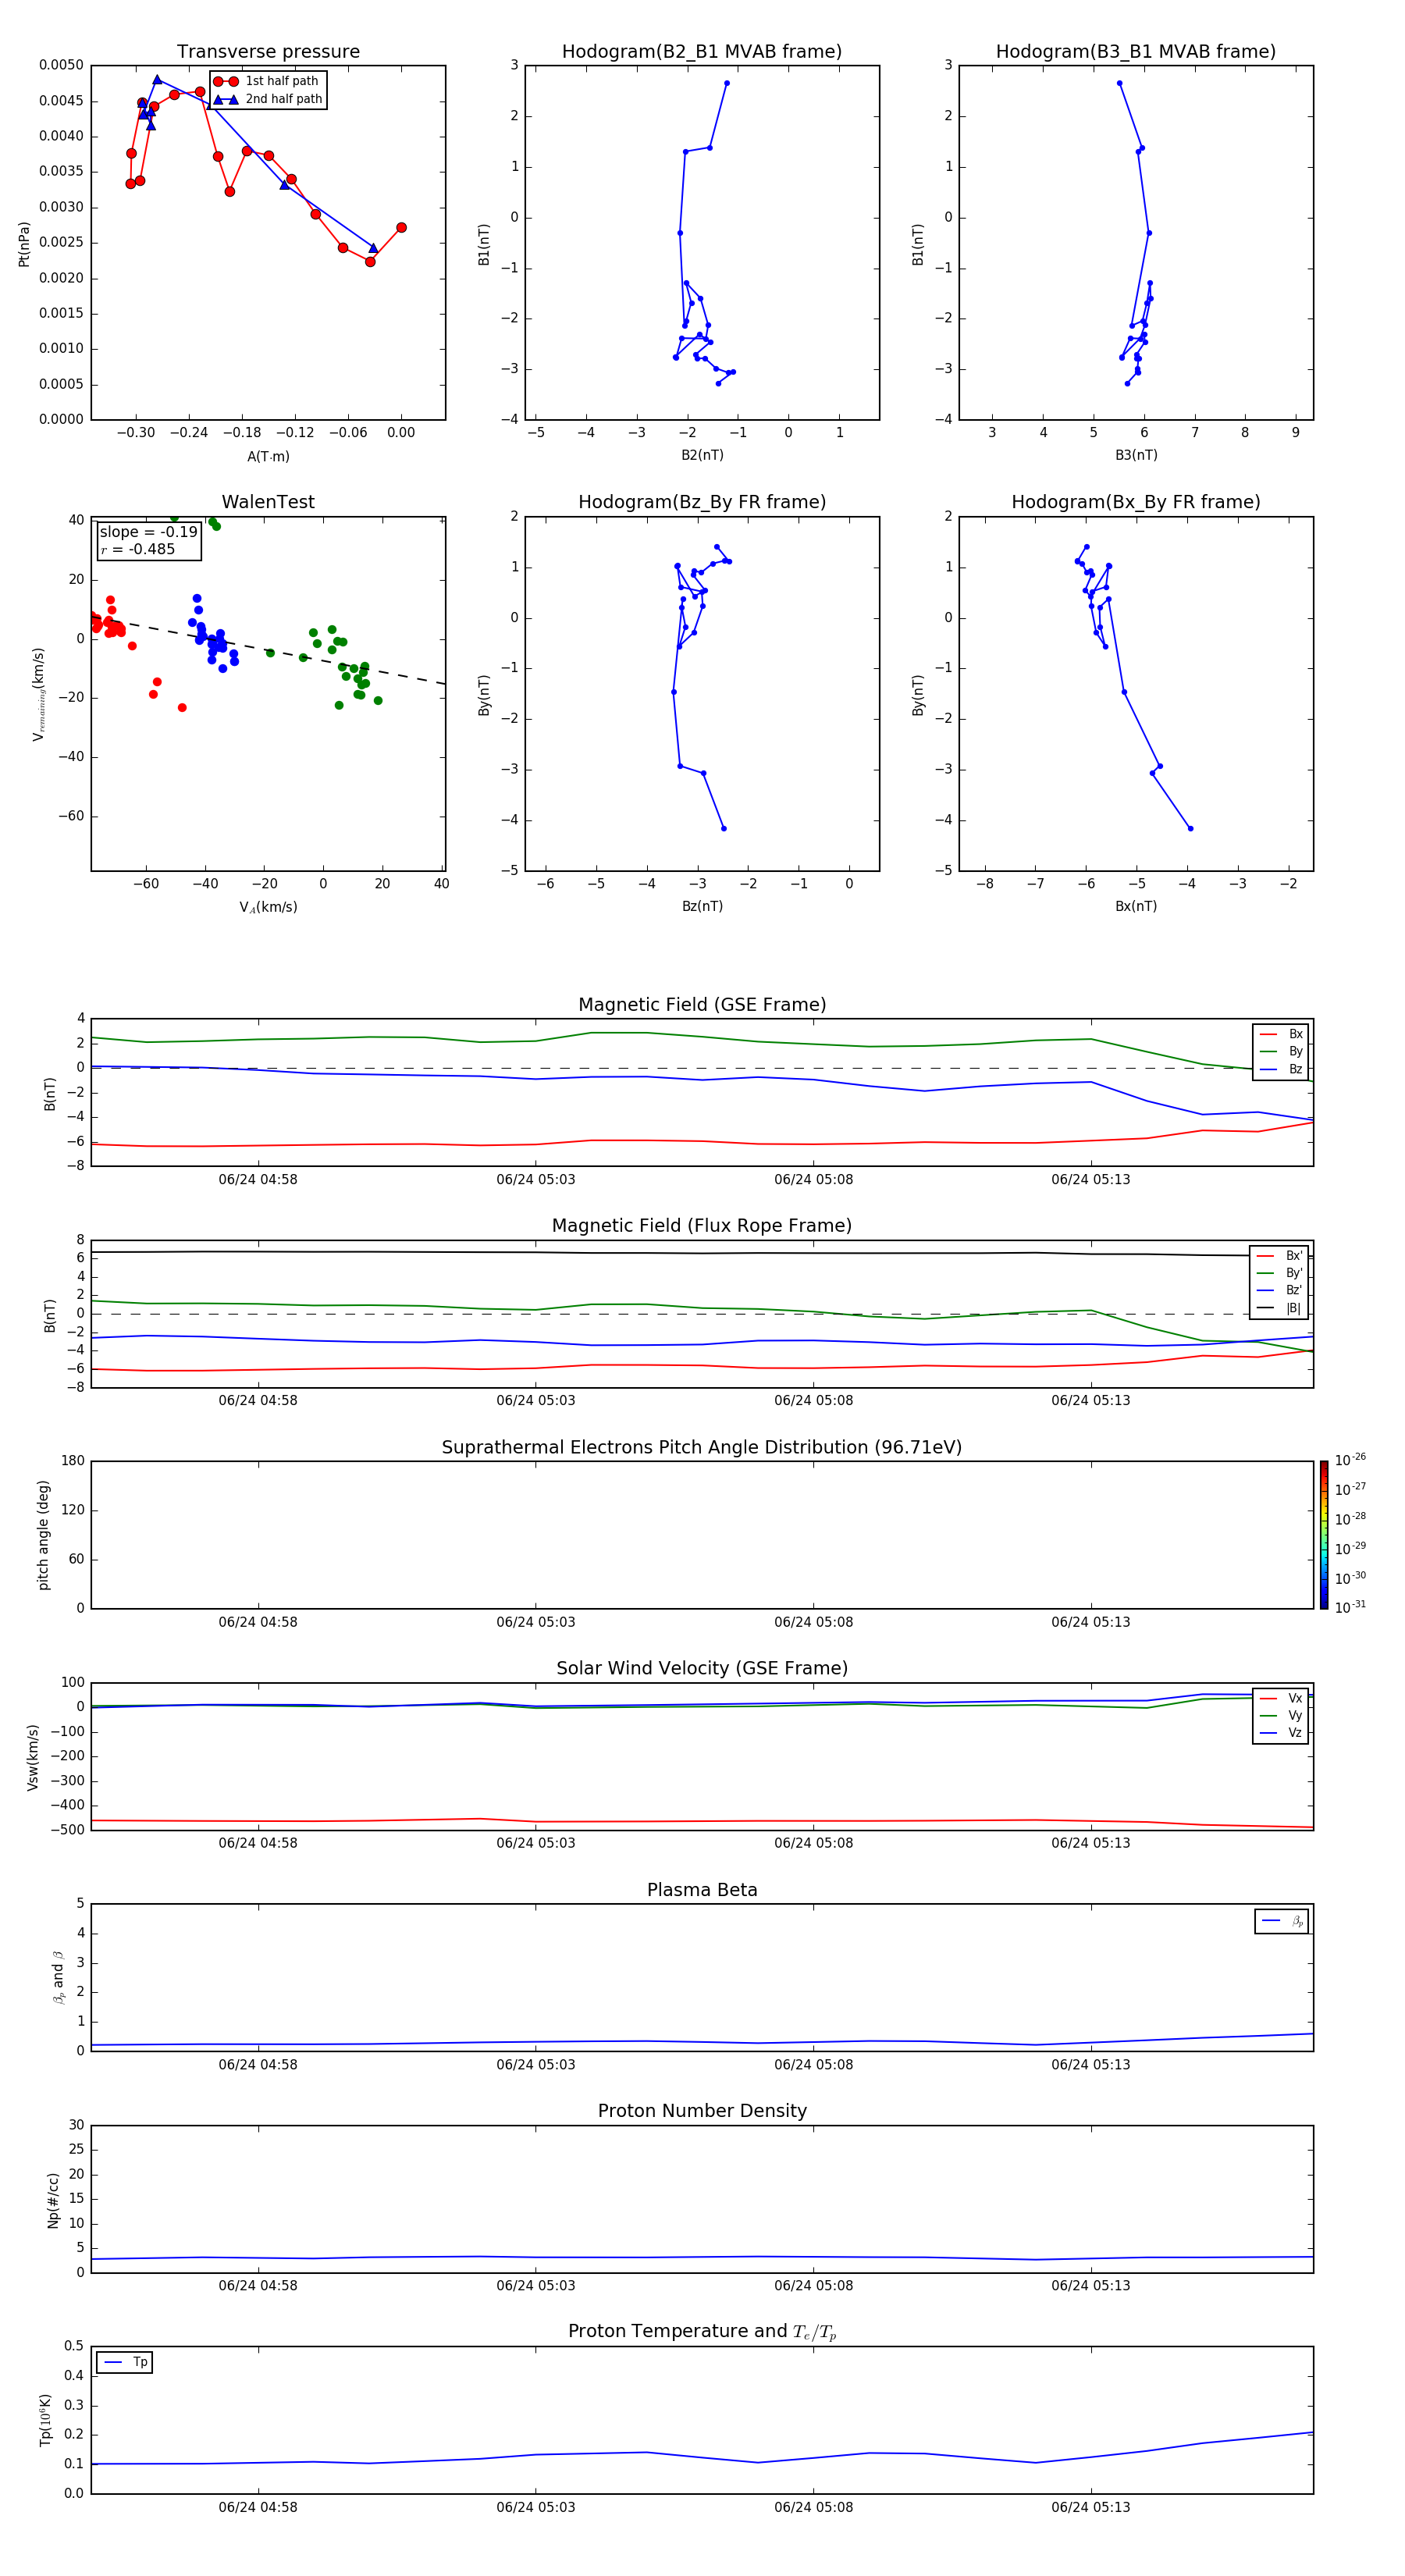Click the 'B3(nT)' x-axis label
The image size is (1405, 2576).
click(x=1136, y=455)
